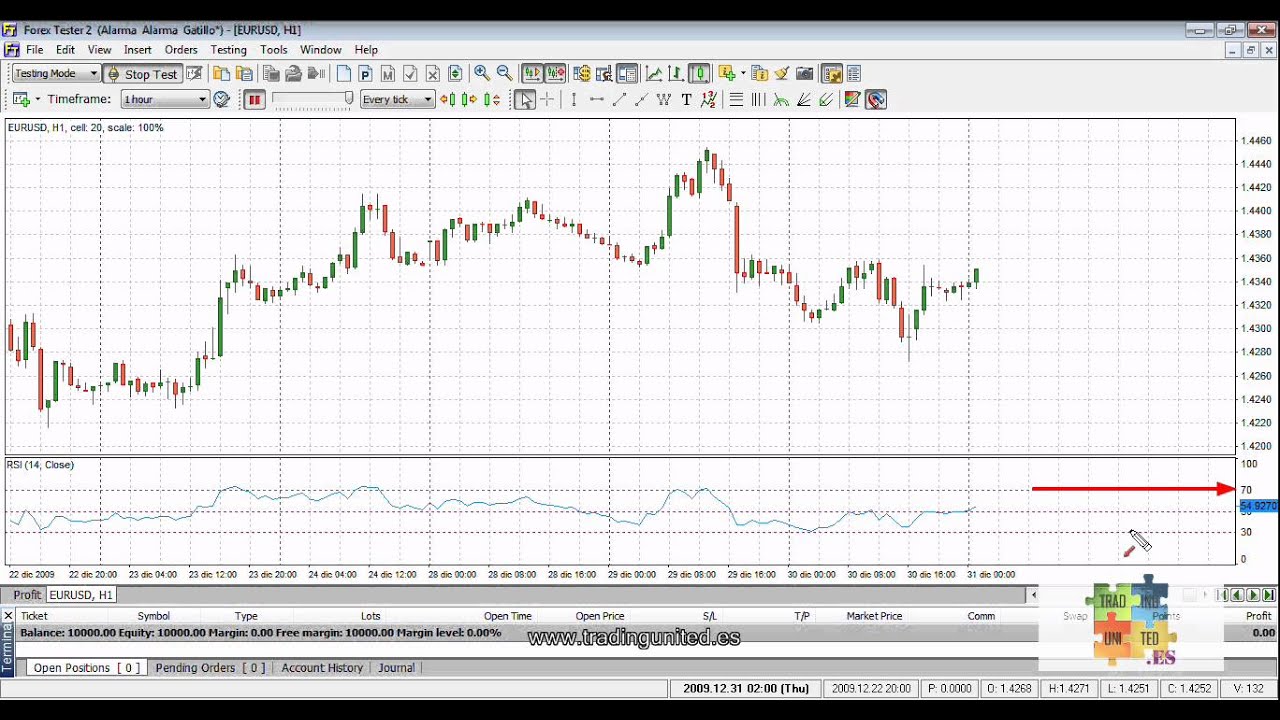Click the new order icon with plus

(21, 99)
